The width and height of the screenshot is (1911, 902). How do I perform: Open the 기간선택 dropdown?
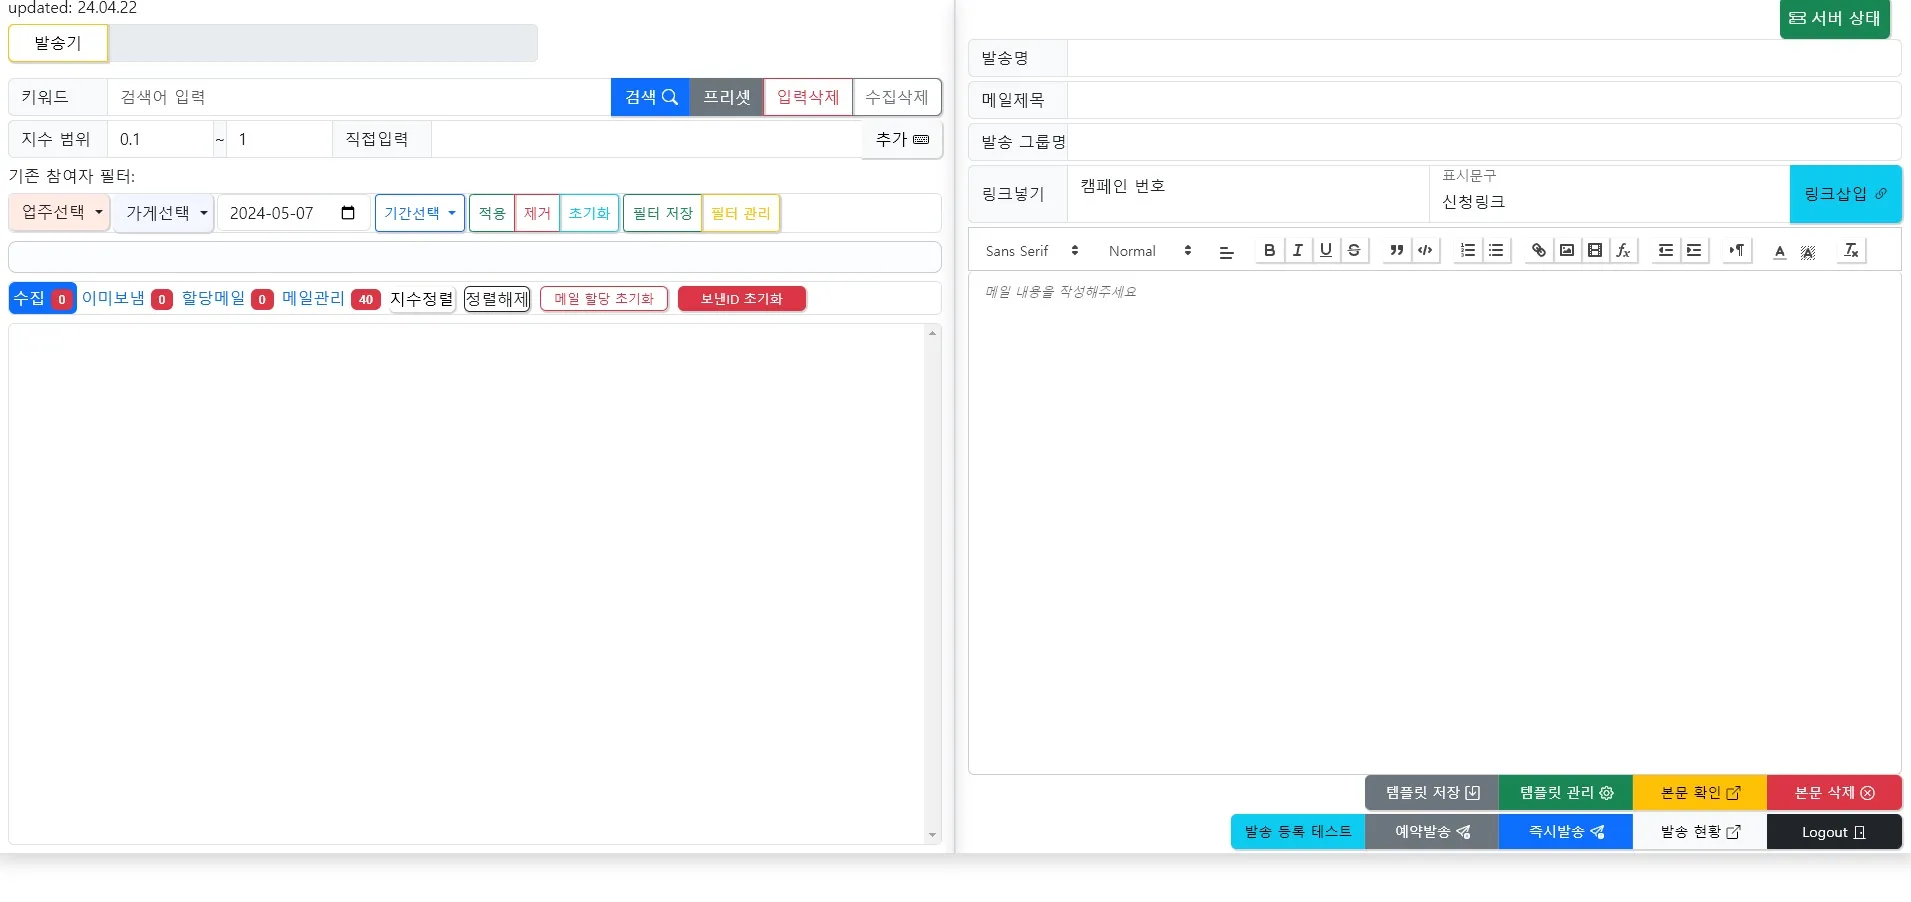pos(418,212)
